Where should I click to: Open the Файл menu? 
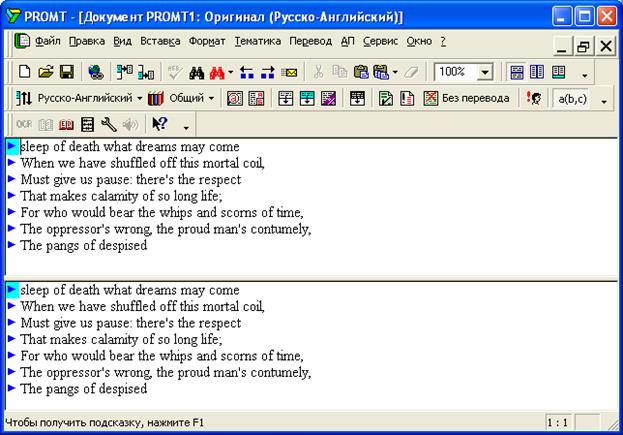click(x=47, y=41)
